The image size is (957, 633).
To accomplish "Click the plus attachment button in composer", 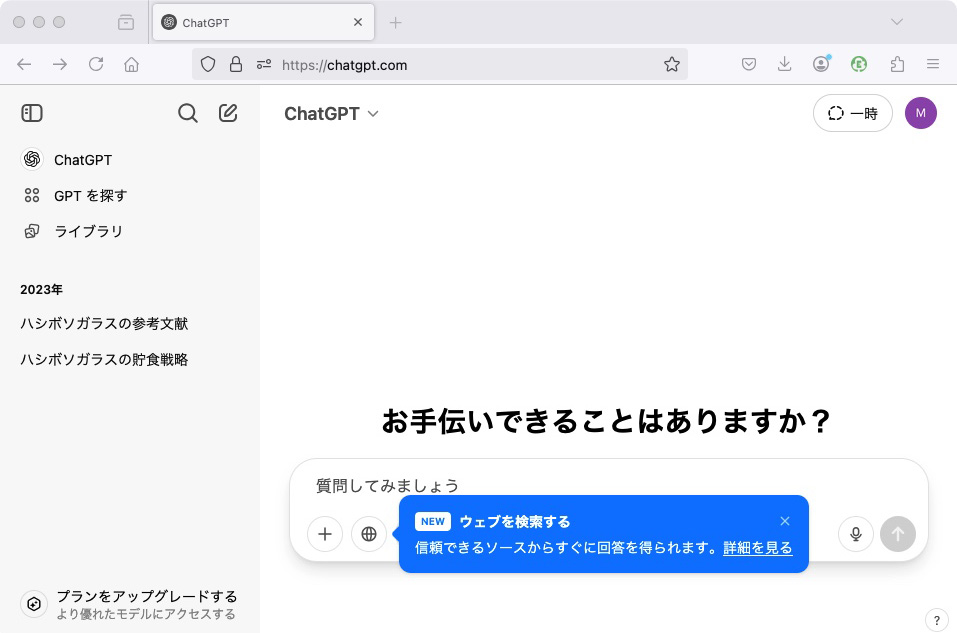I will [325, 534].
